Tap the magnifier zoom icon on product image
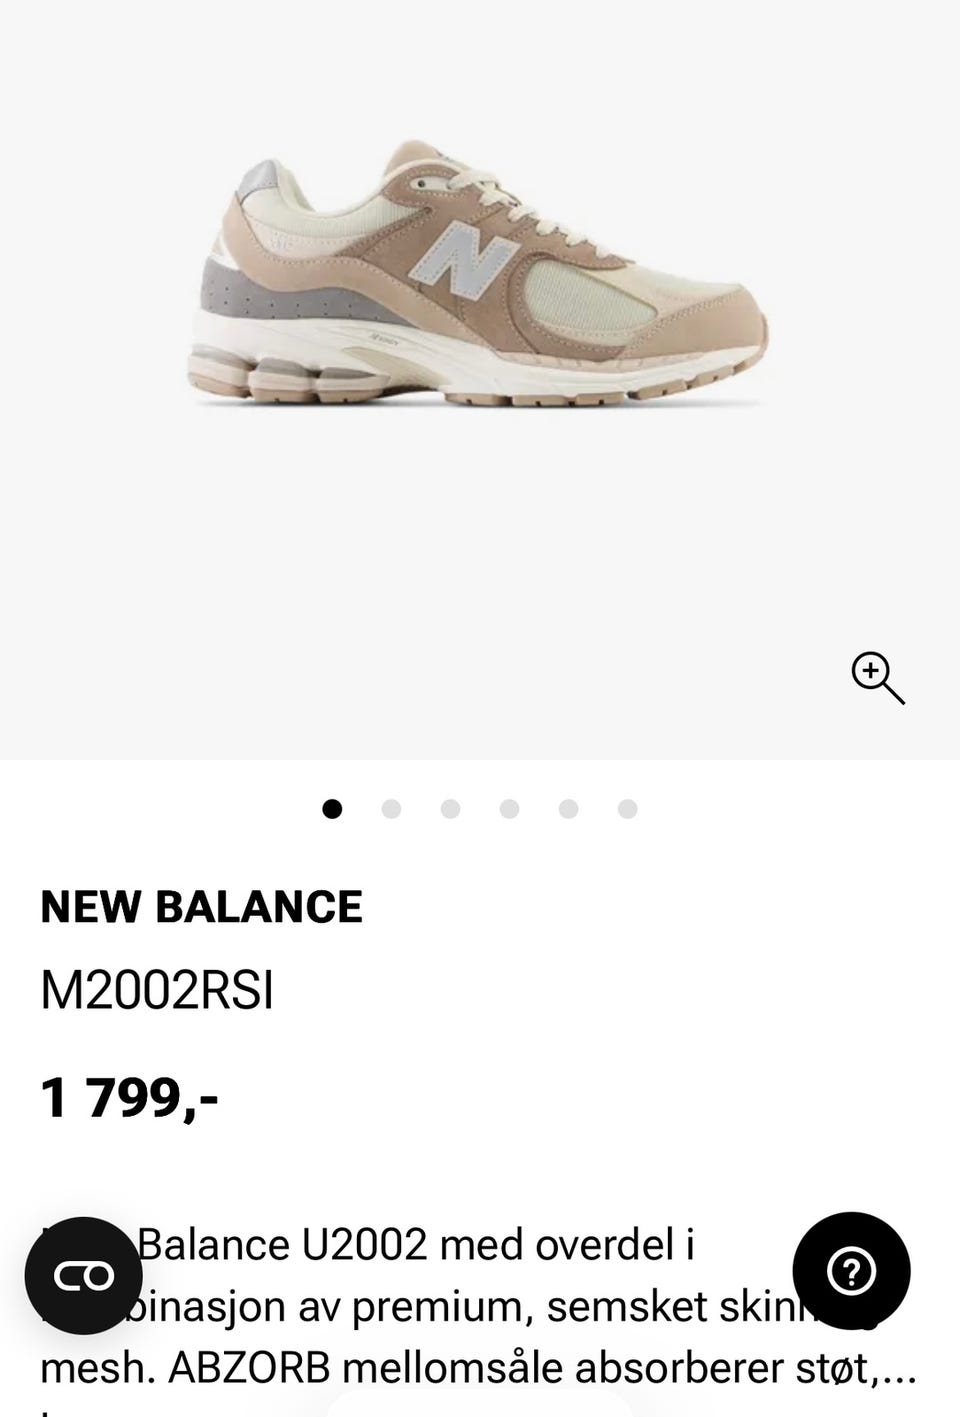Image resolution: width=960 pixels, height=1417 pixels. tap(878, 679)
